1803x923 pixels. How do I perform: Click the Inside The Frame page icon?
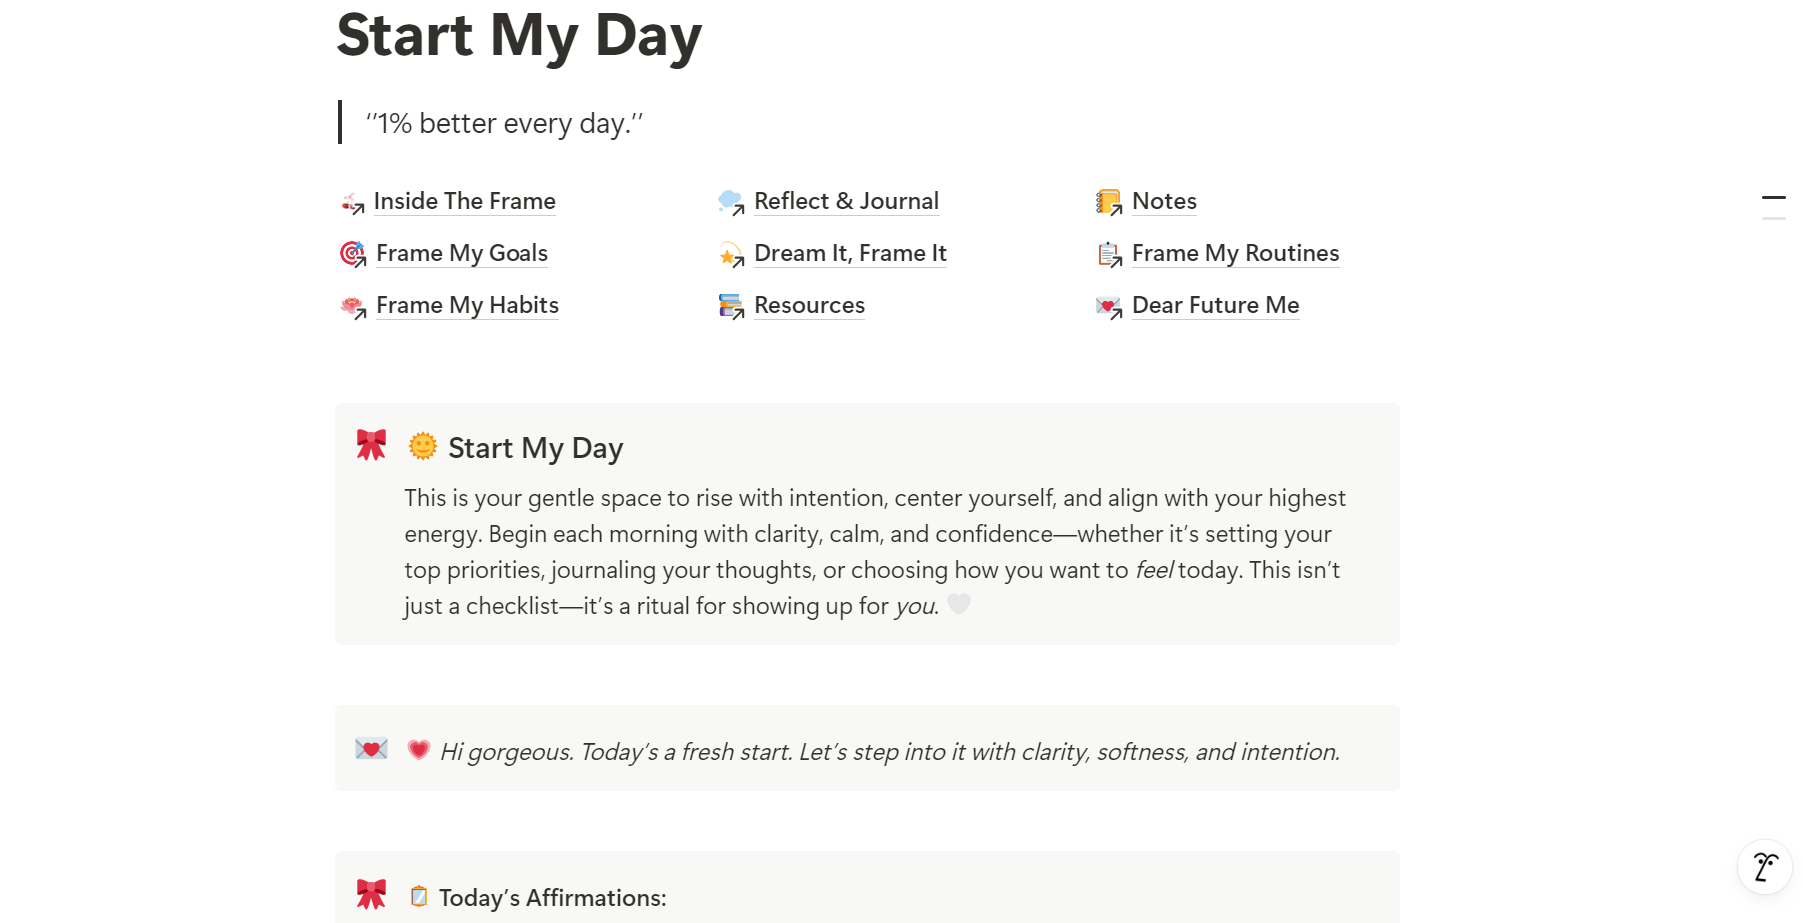point(352,203)
